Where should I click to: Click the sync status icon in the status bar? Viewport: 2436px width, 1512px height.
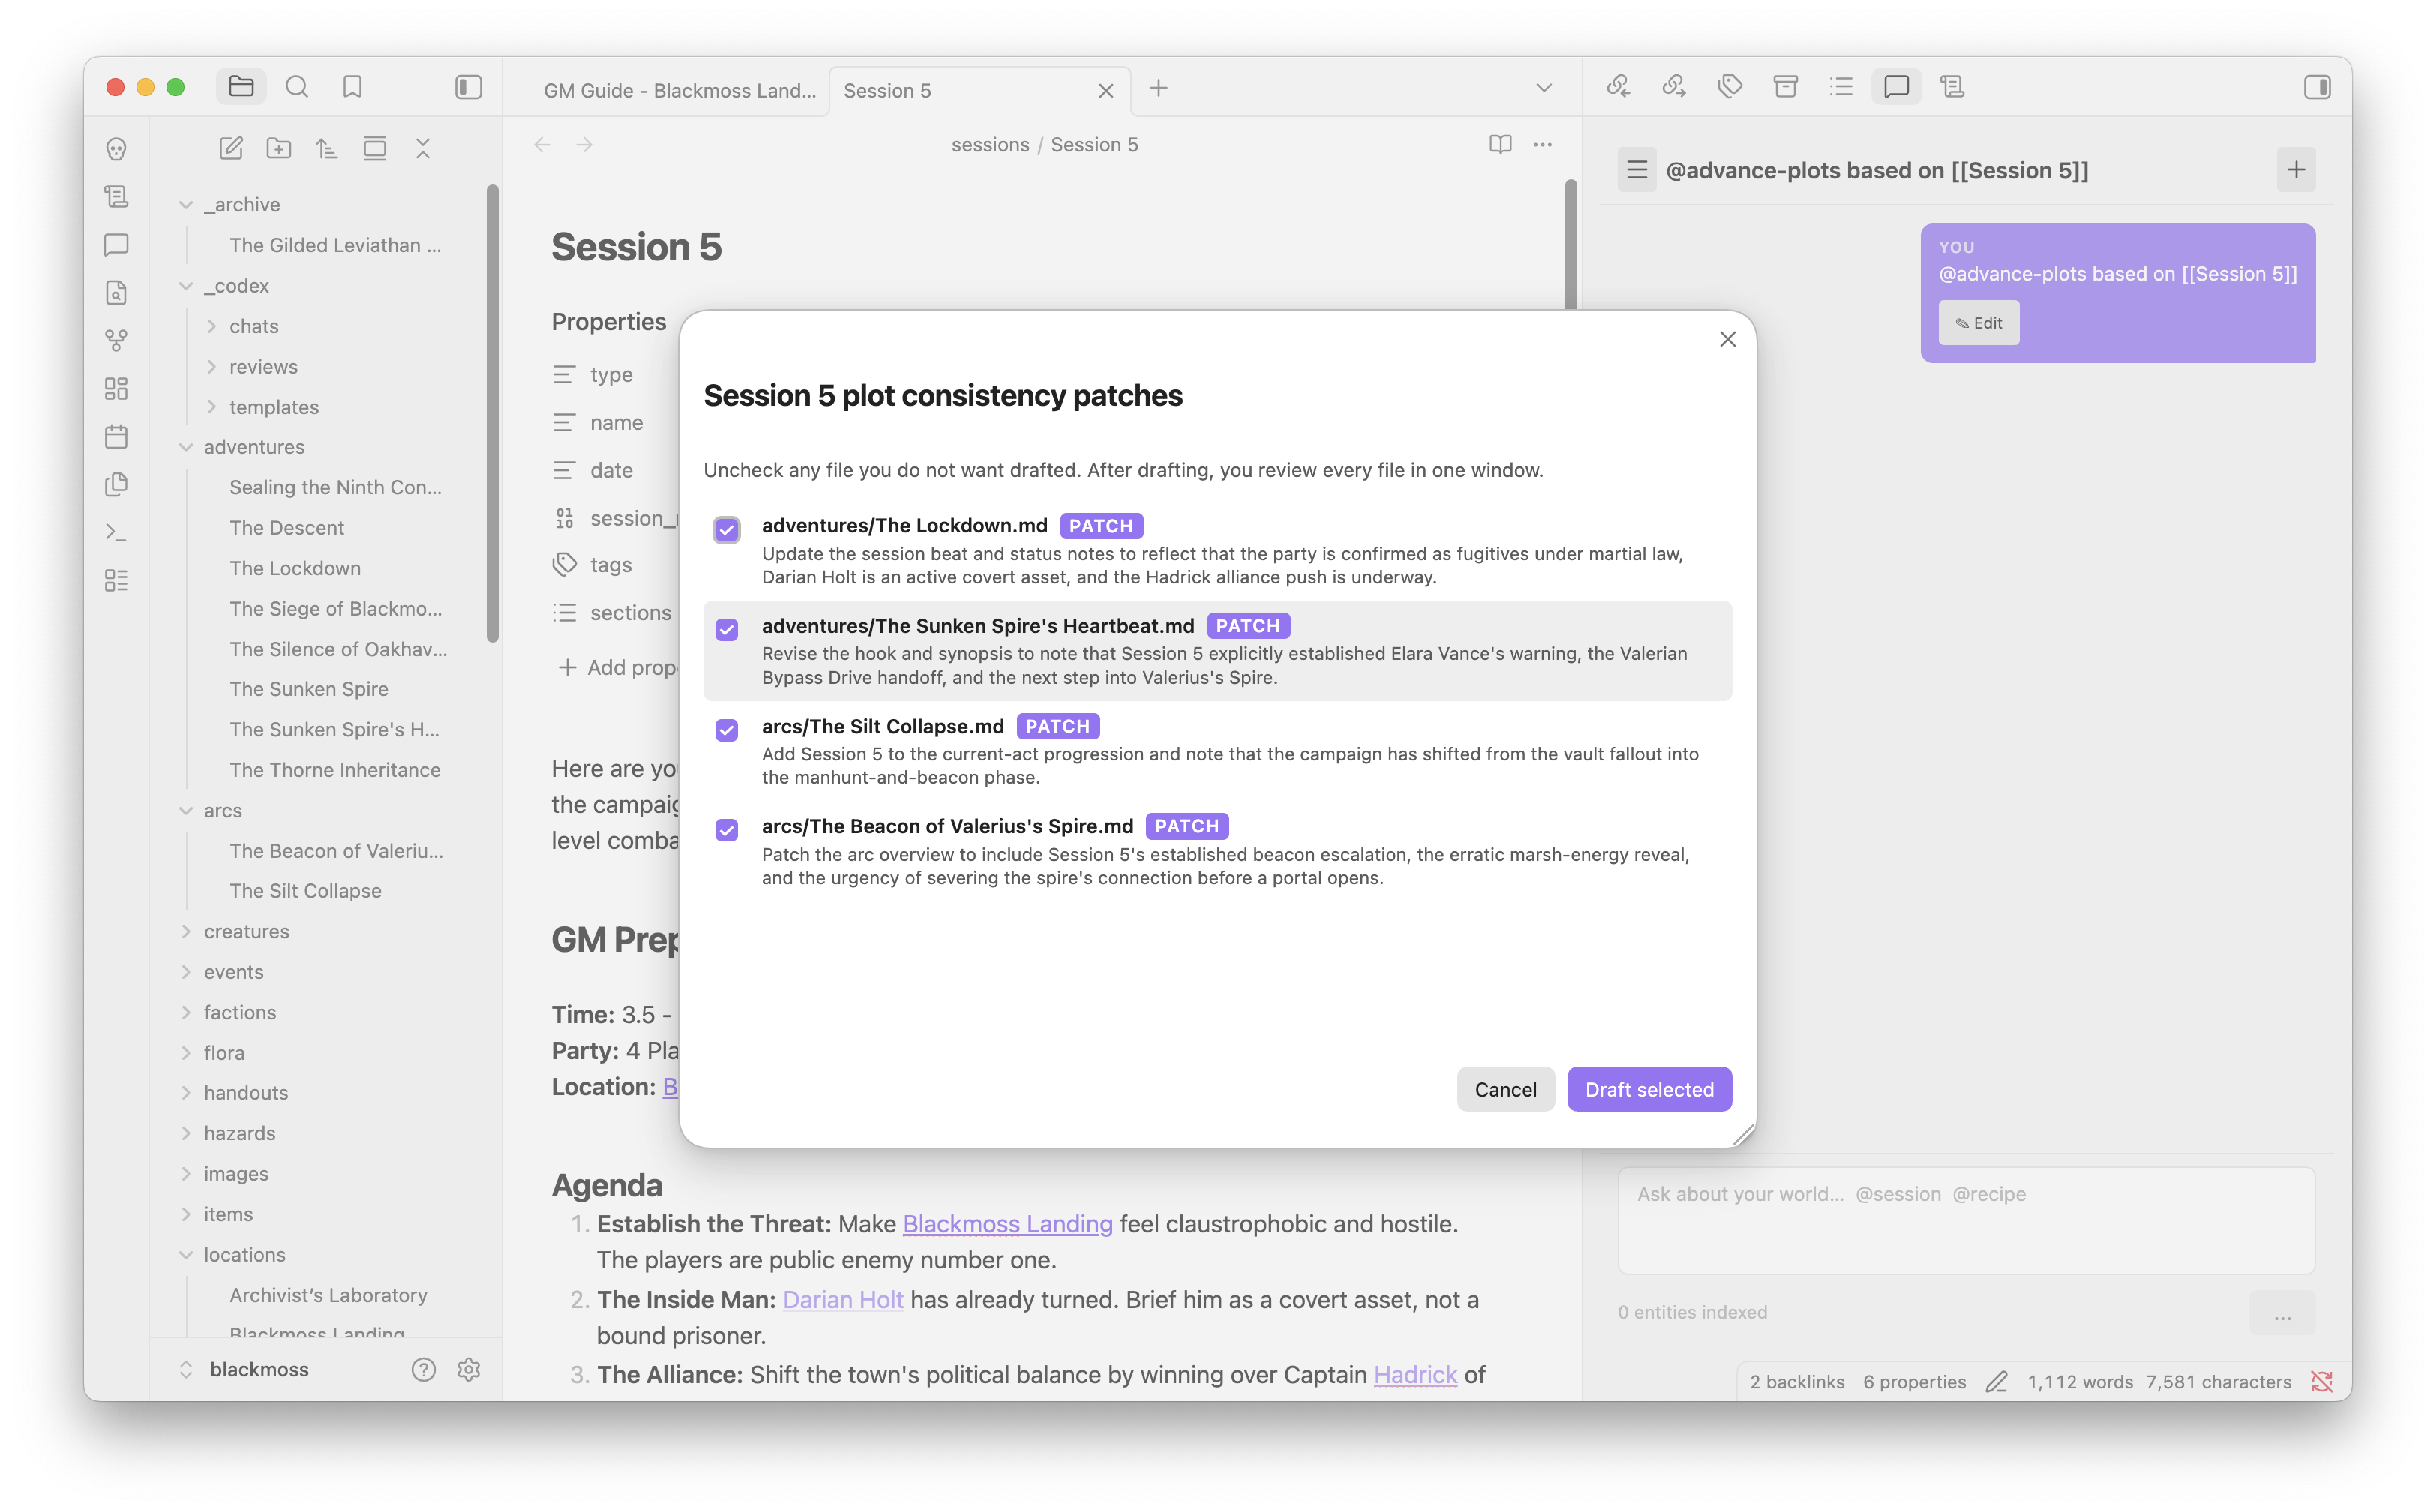[x=2322, y=1381]
